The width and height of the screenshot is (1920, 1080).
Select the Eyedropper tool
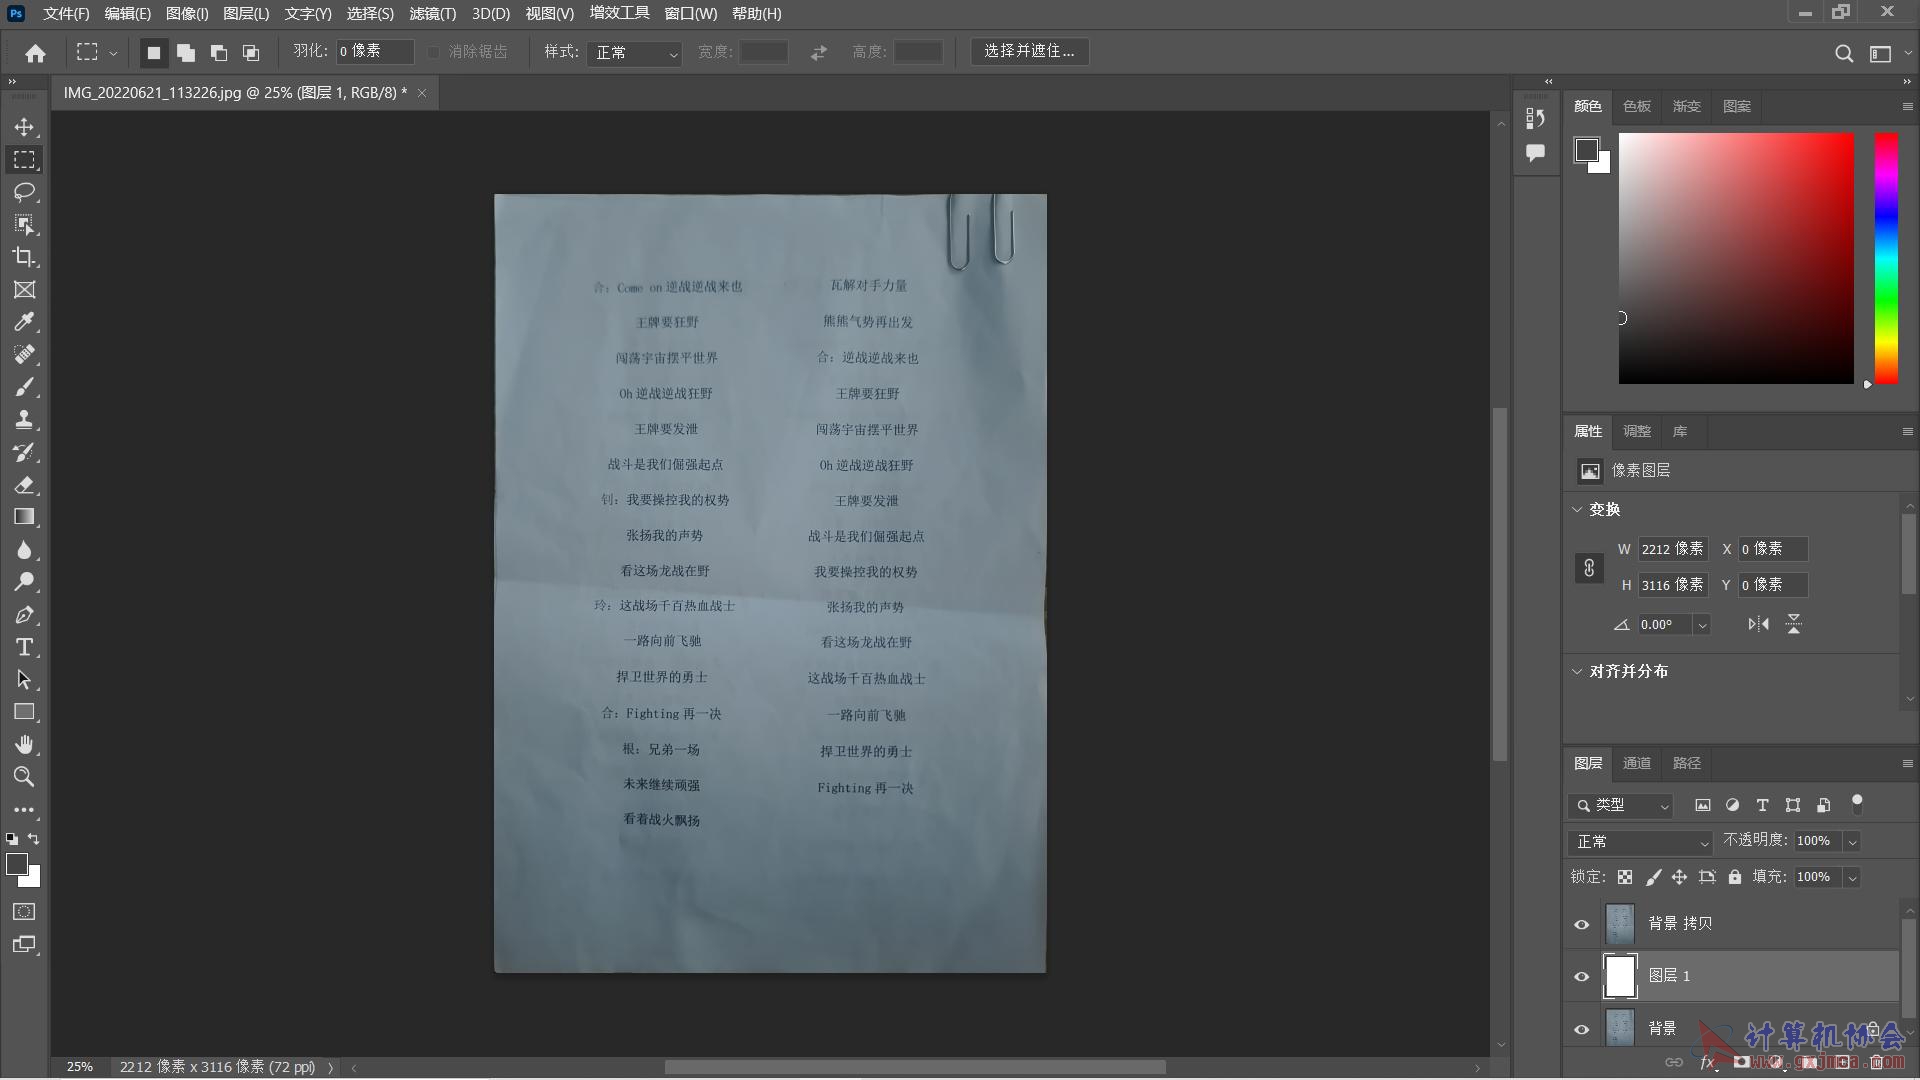pos(24,322)
